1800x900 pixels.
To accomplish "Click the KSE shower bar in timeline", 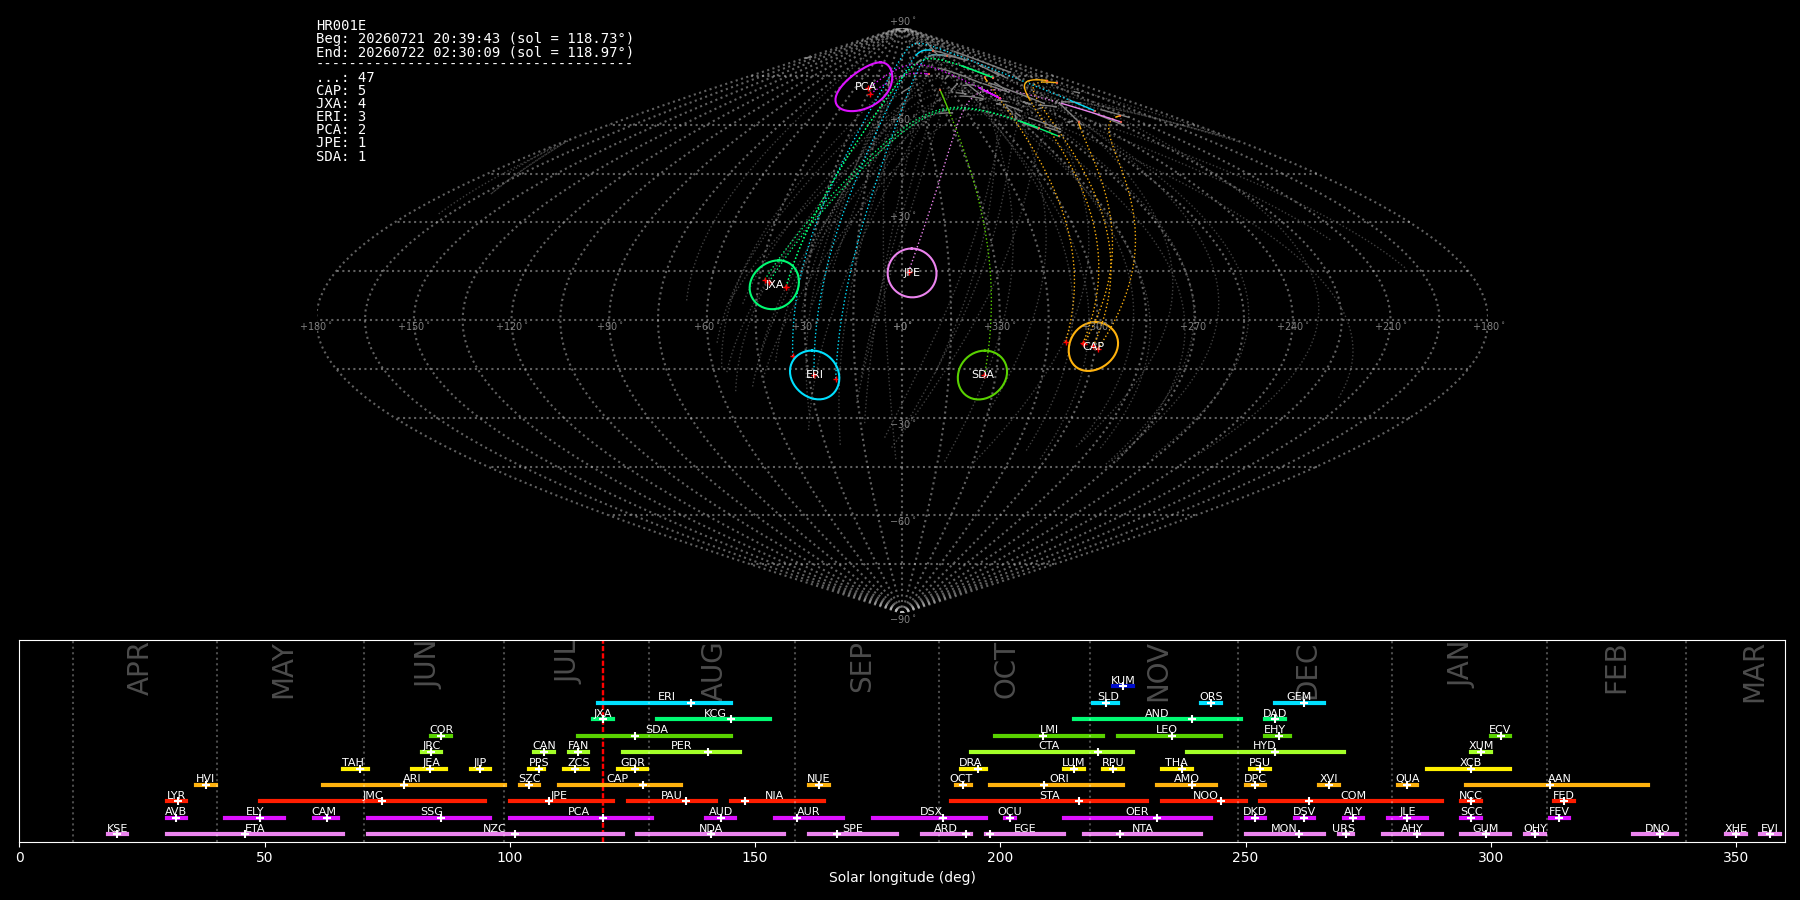I will (x=117, y=834).
